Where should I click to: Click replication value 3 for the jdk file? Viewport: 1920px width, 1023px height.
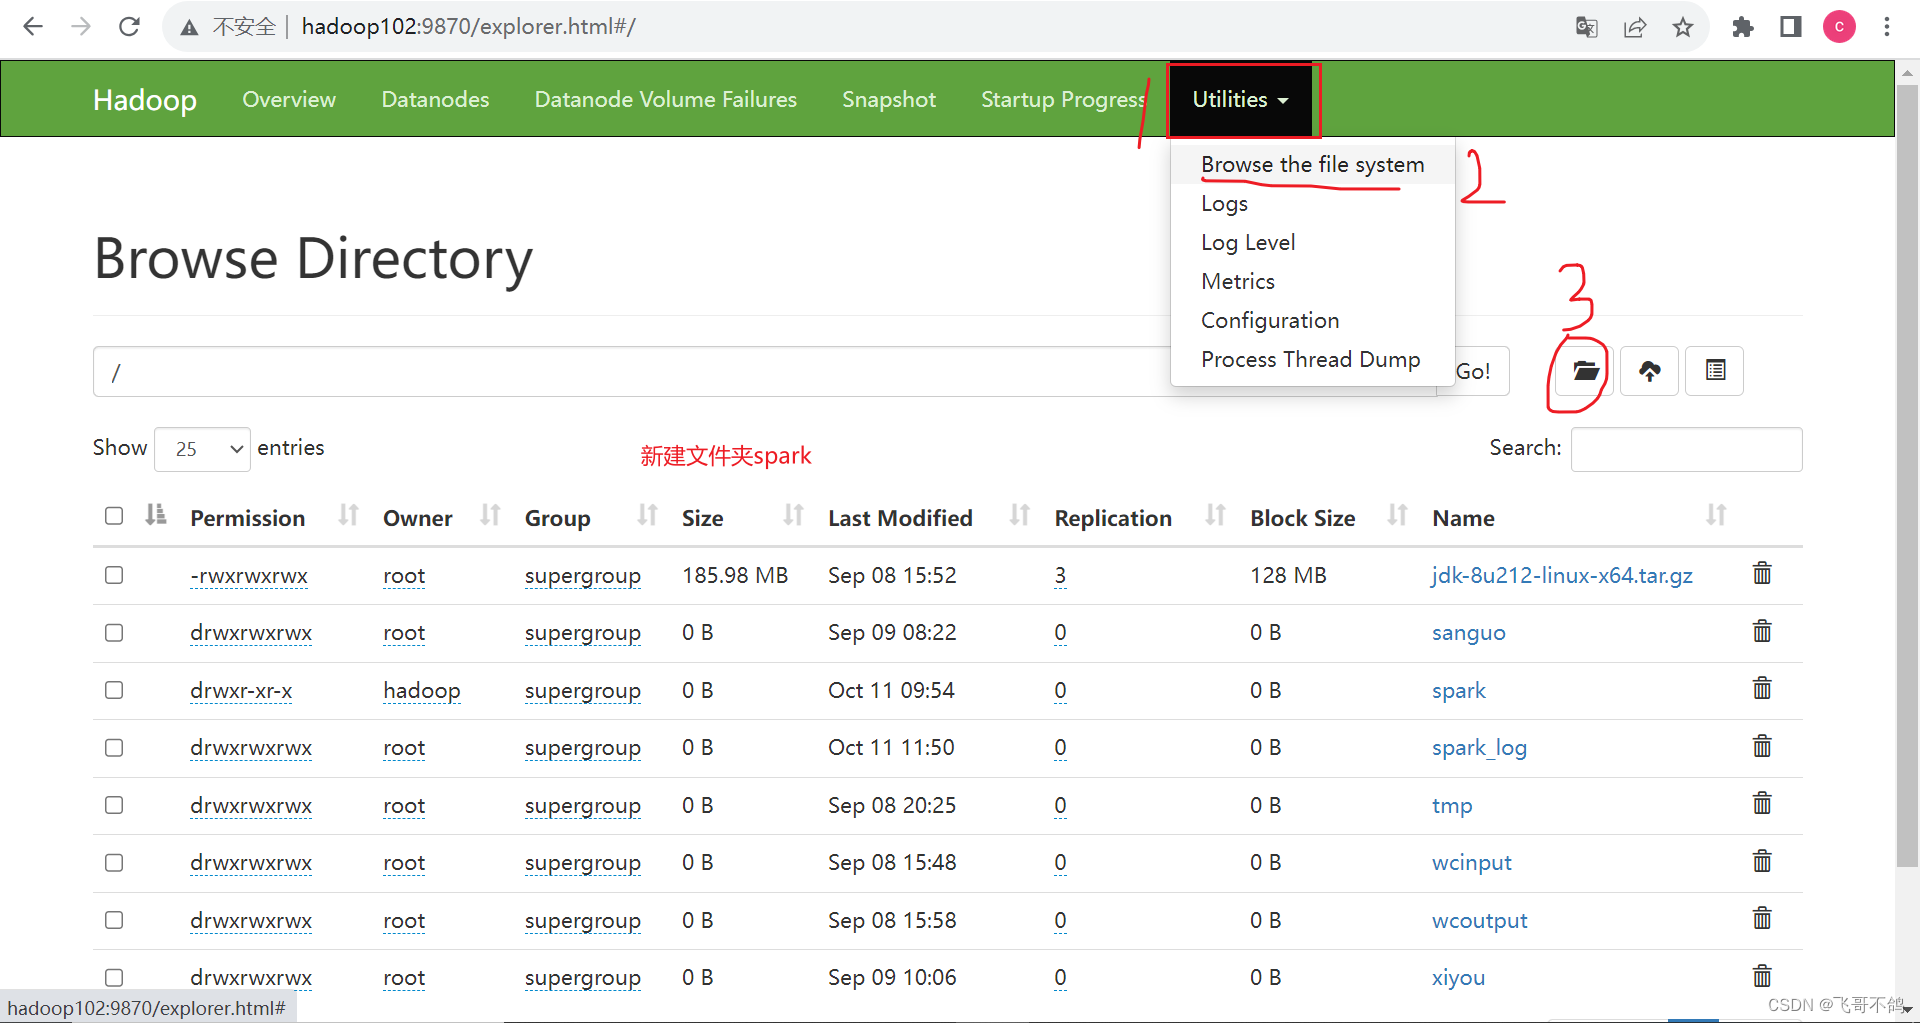(1060, 575)
